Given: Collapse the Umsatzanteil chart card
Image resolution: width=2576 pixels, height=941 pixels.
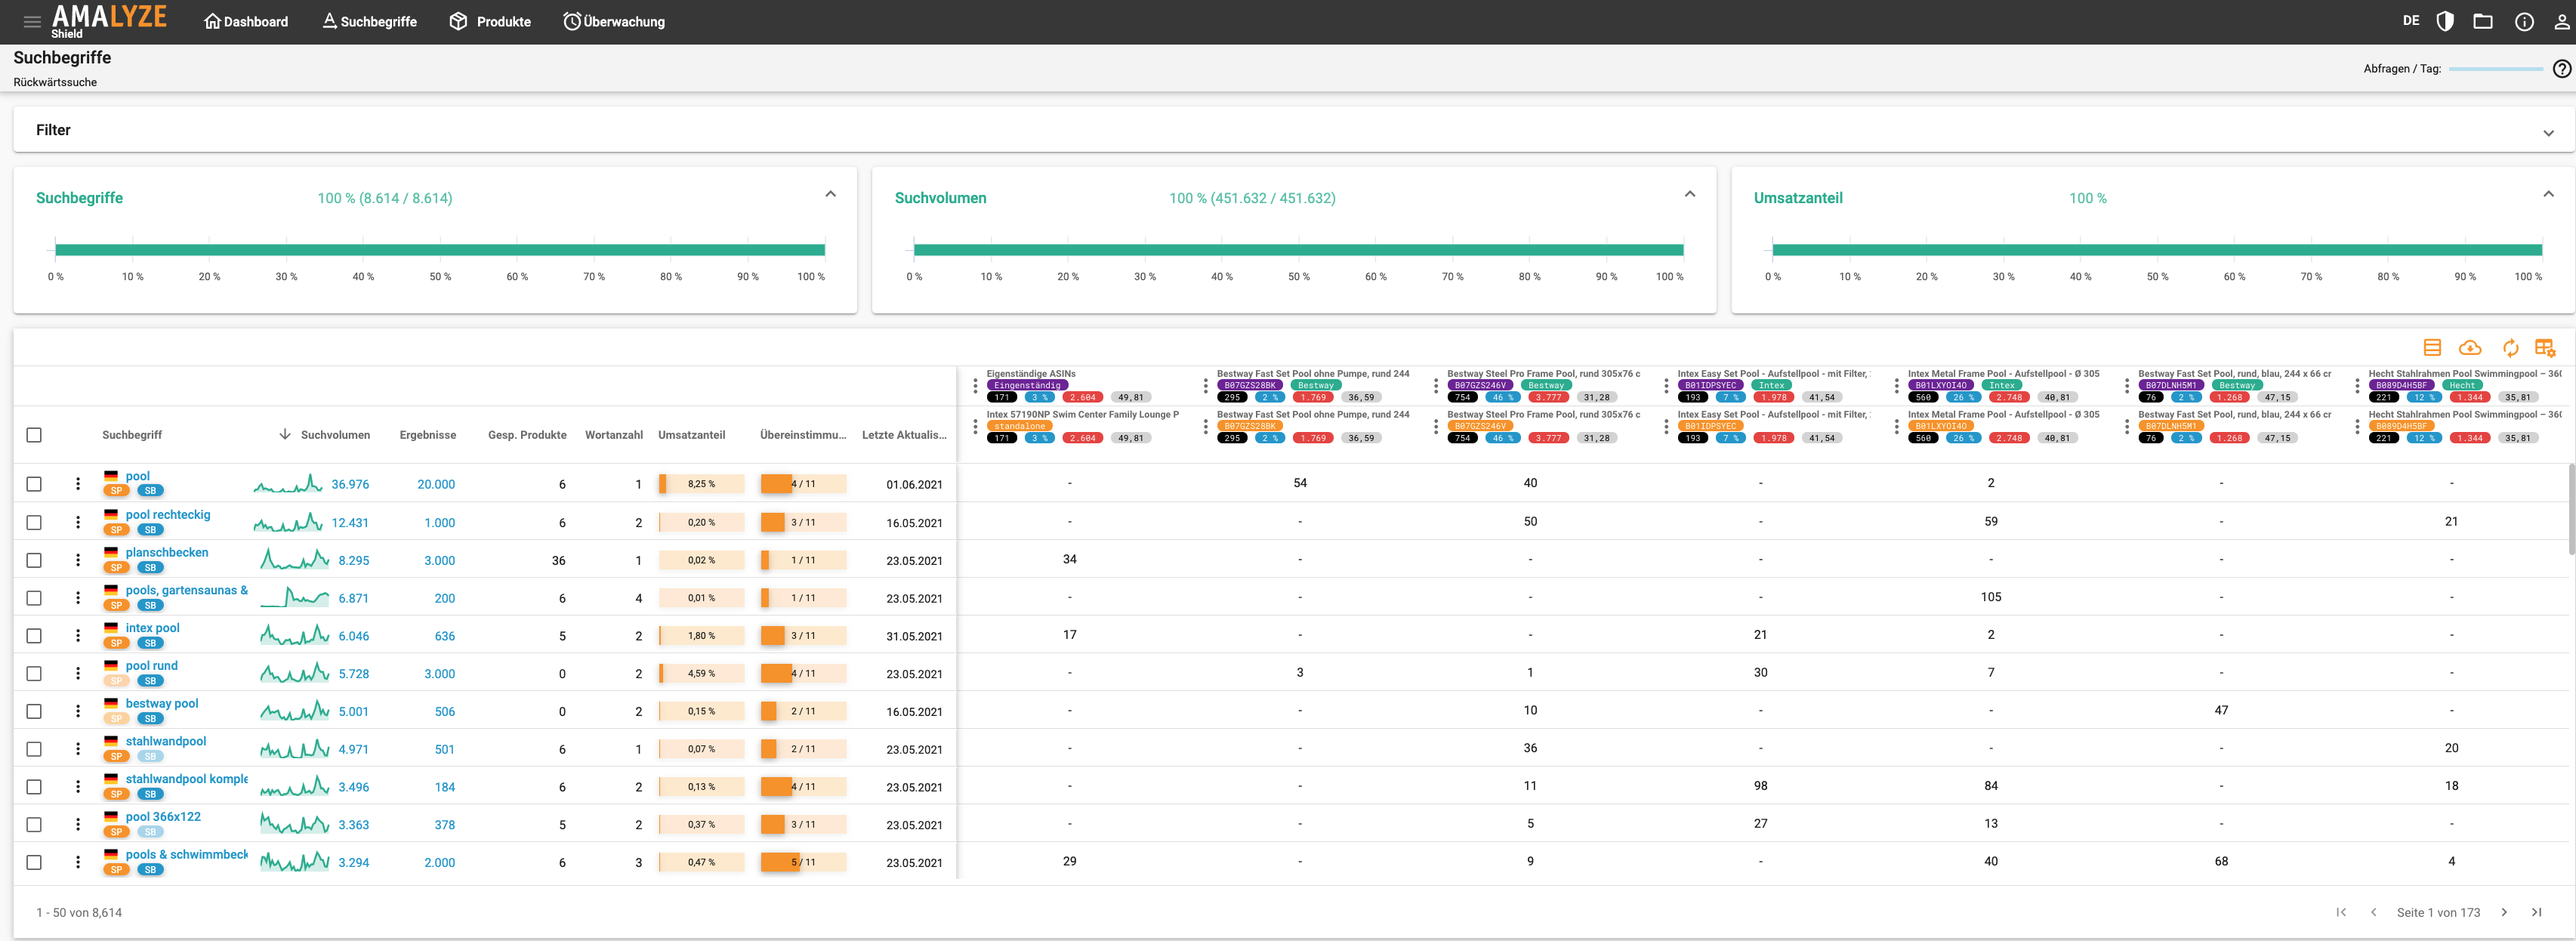Looking at the screenshot, I should coord(2548,194).
